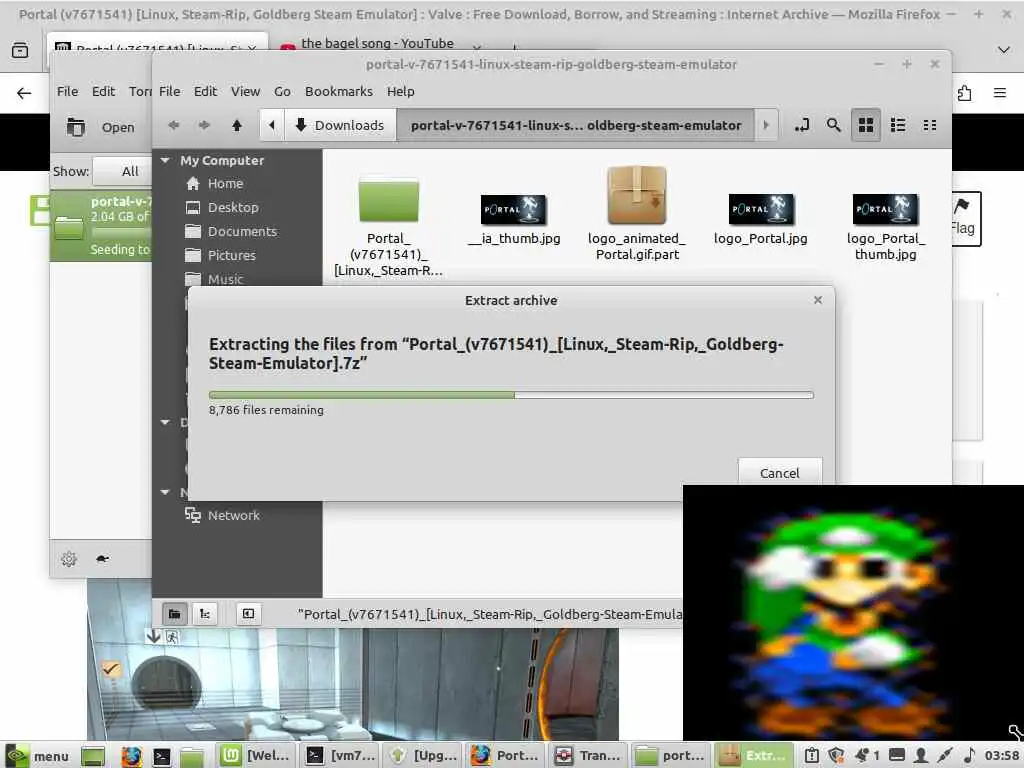Open Transmission preferences gear icon

(69, 559)
